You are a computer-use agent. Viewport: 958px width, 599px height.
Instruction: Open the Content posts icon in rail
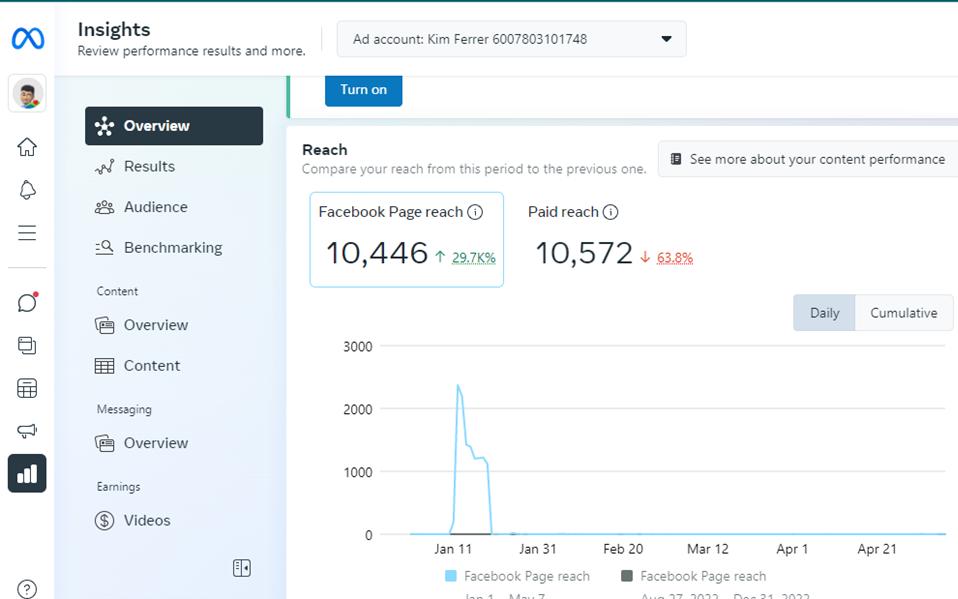tap(27, 345)
